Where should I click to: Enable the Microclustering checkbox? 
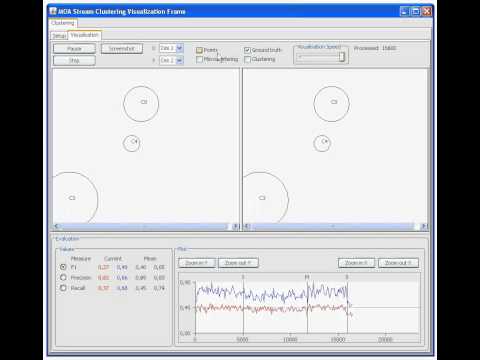click(x=199, y=59)
